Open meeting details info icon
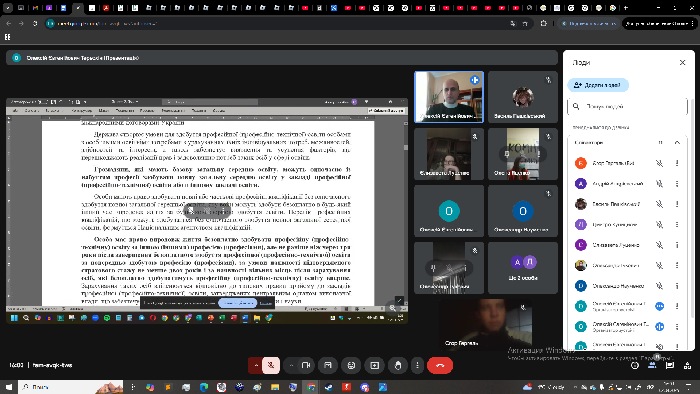This screenshot has height=394, width=700. click(x=635, y=365)
